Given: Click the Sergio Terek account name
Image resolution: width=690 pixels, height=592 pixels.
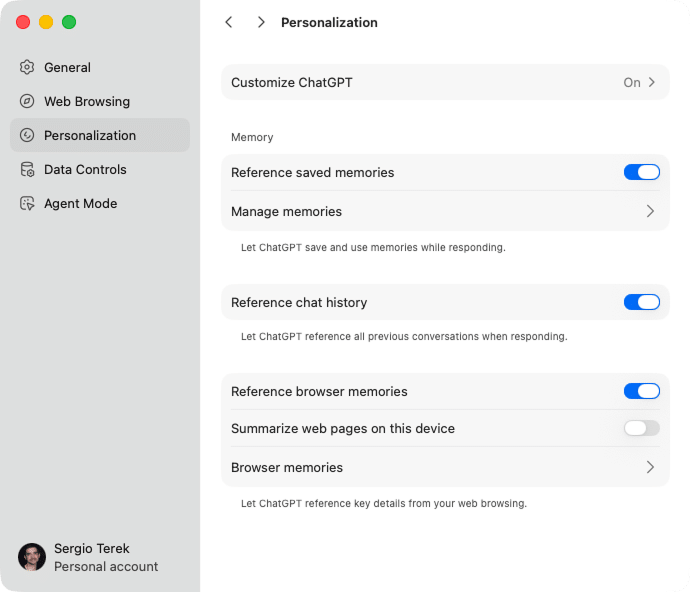Looking at the screenshot, I should (x=92, y=548).
